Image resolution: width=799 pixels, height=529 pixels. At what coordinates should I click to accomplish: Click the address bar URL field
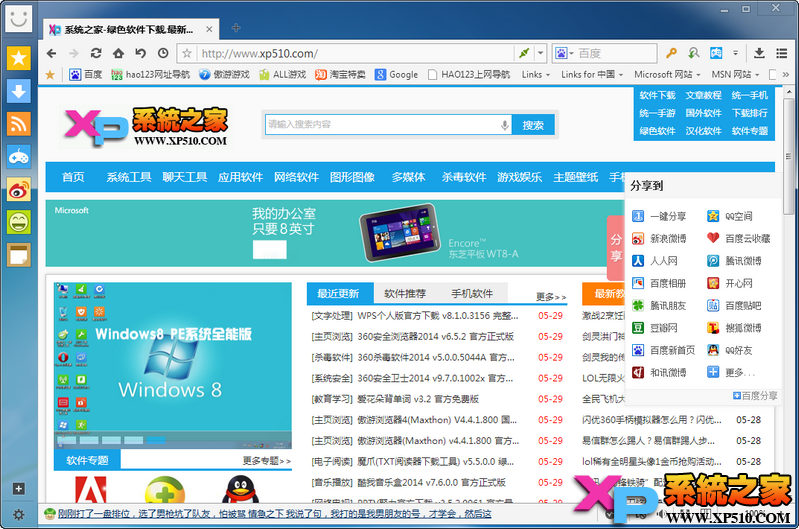pyautogui.click(x=355, y=53)
